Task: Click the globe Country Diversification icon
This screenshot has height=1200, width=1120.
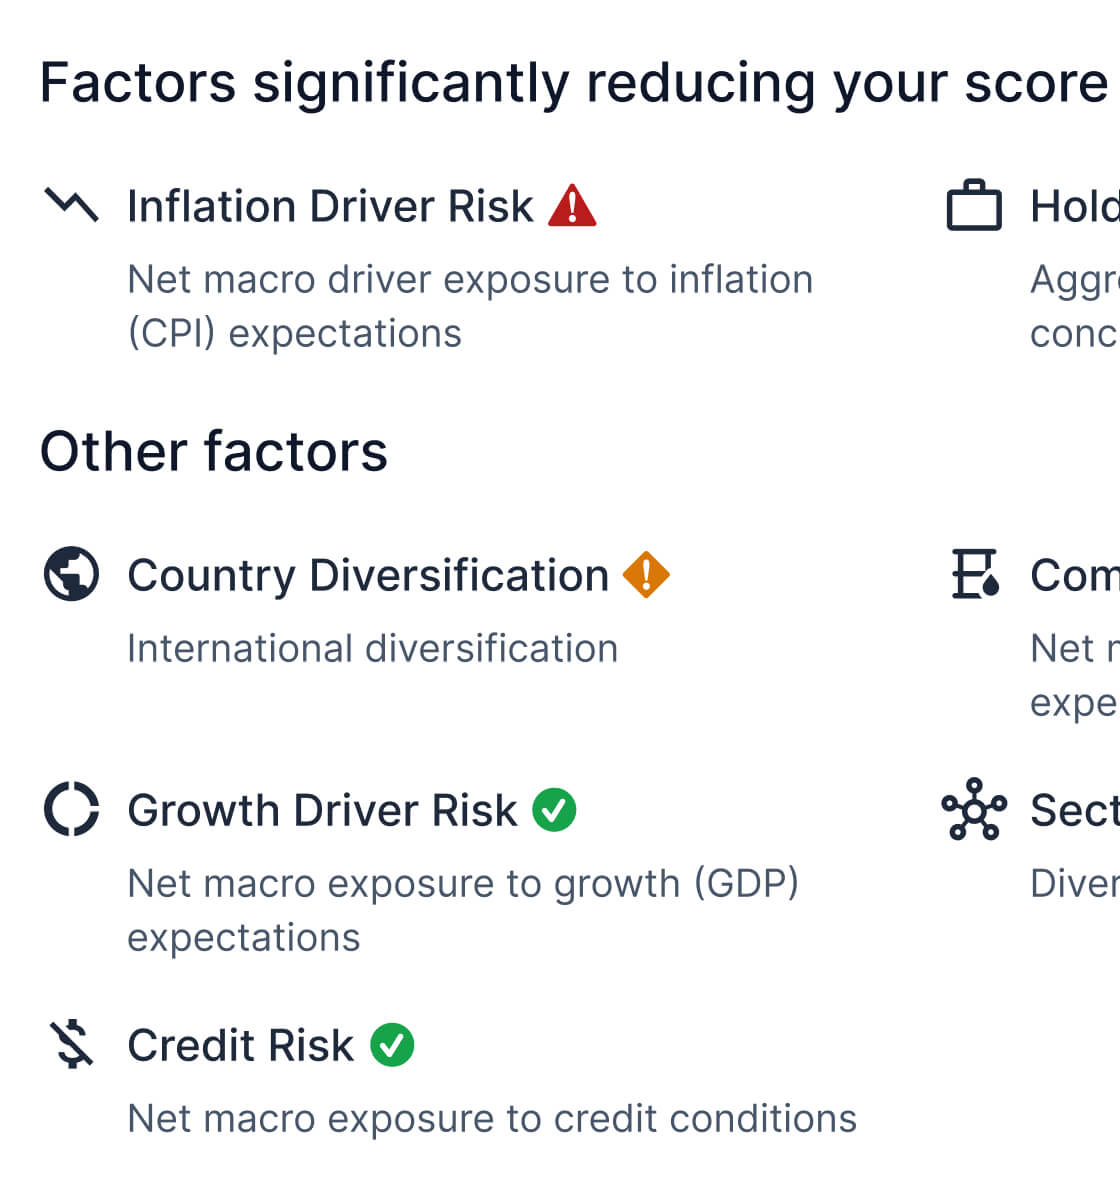Action: (72, 575)
